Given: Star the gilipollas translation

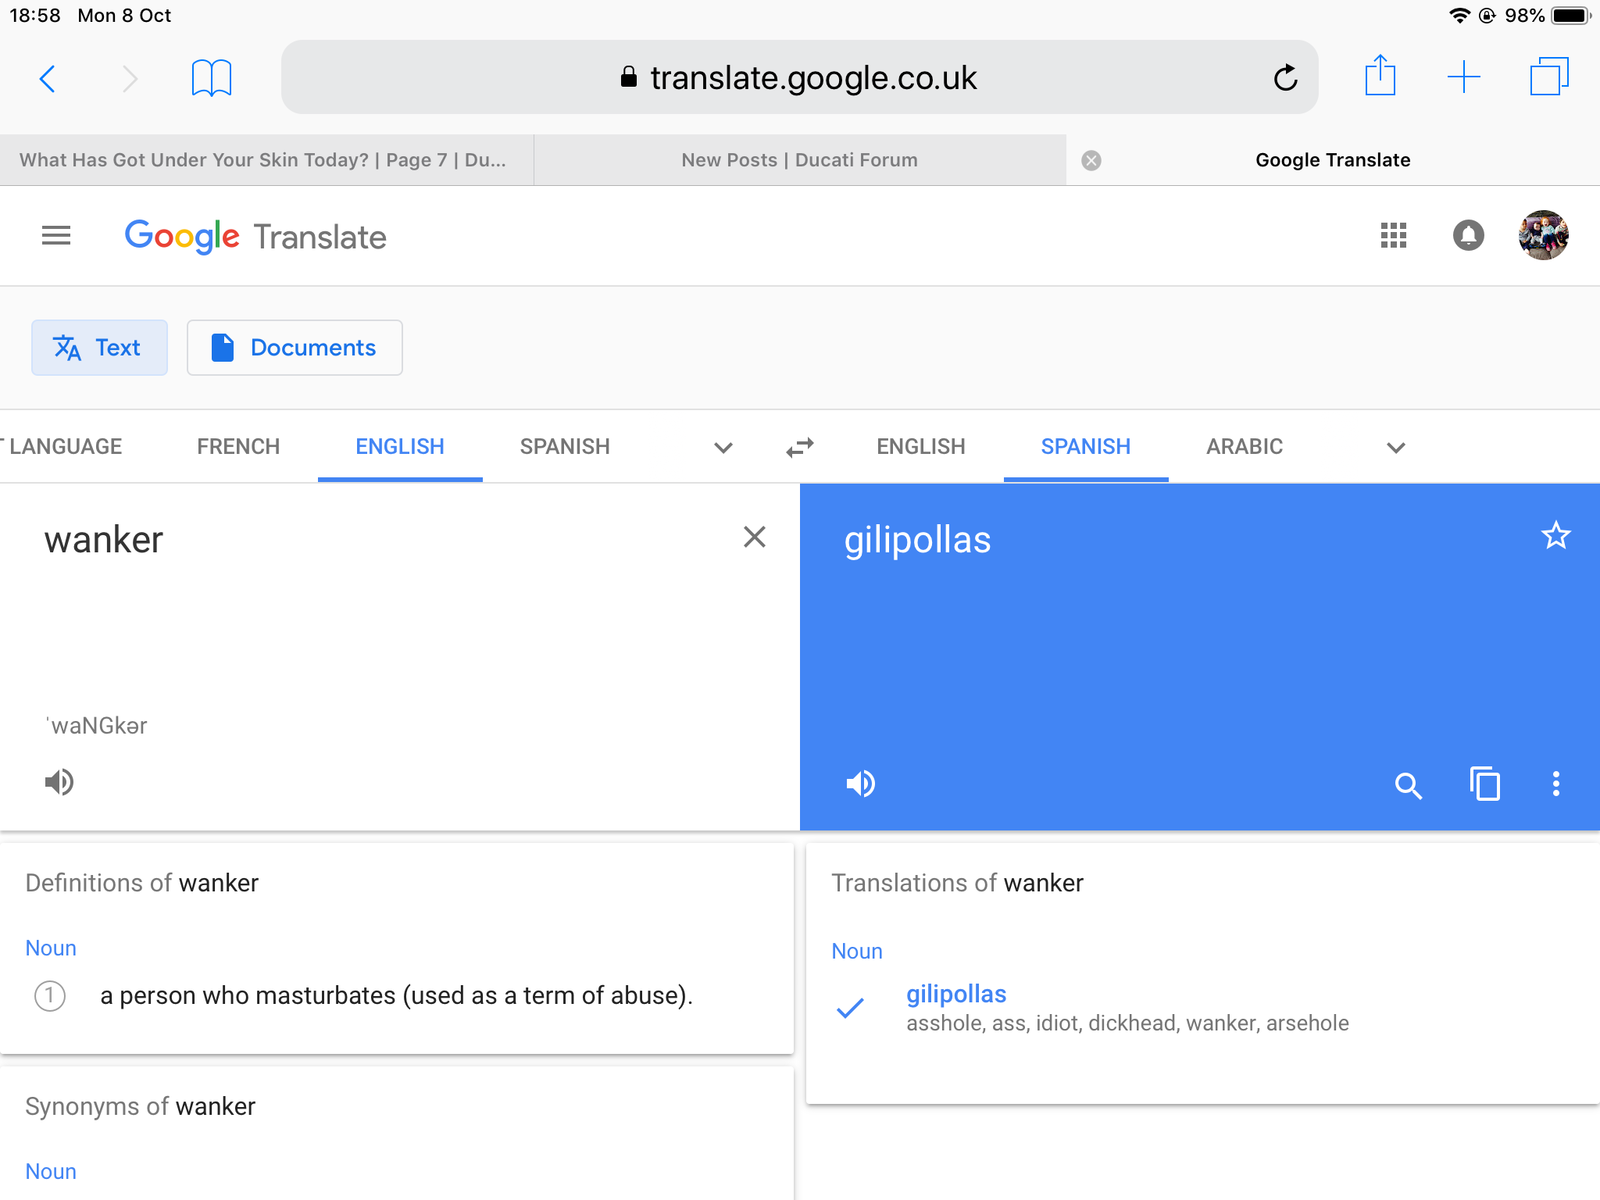Looking at the screenshot, I should (x=1555, y=536).
